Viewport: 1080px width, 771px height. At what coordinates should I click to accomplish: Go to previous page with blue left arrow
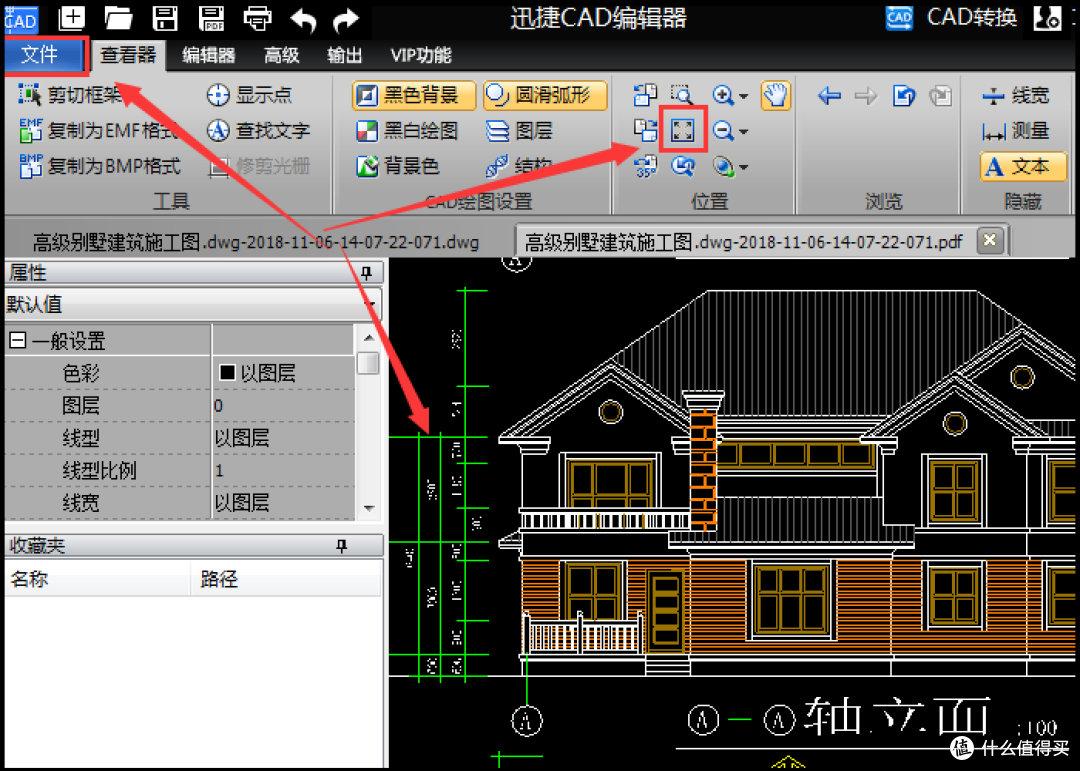[829, 95]
